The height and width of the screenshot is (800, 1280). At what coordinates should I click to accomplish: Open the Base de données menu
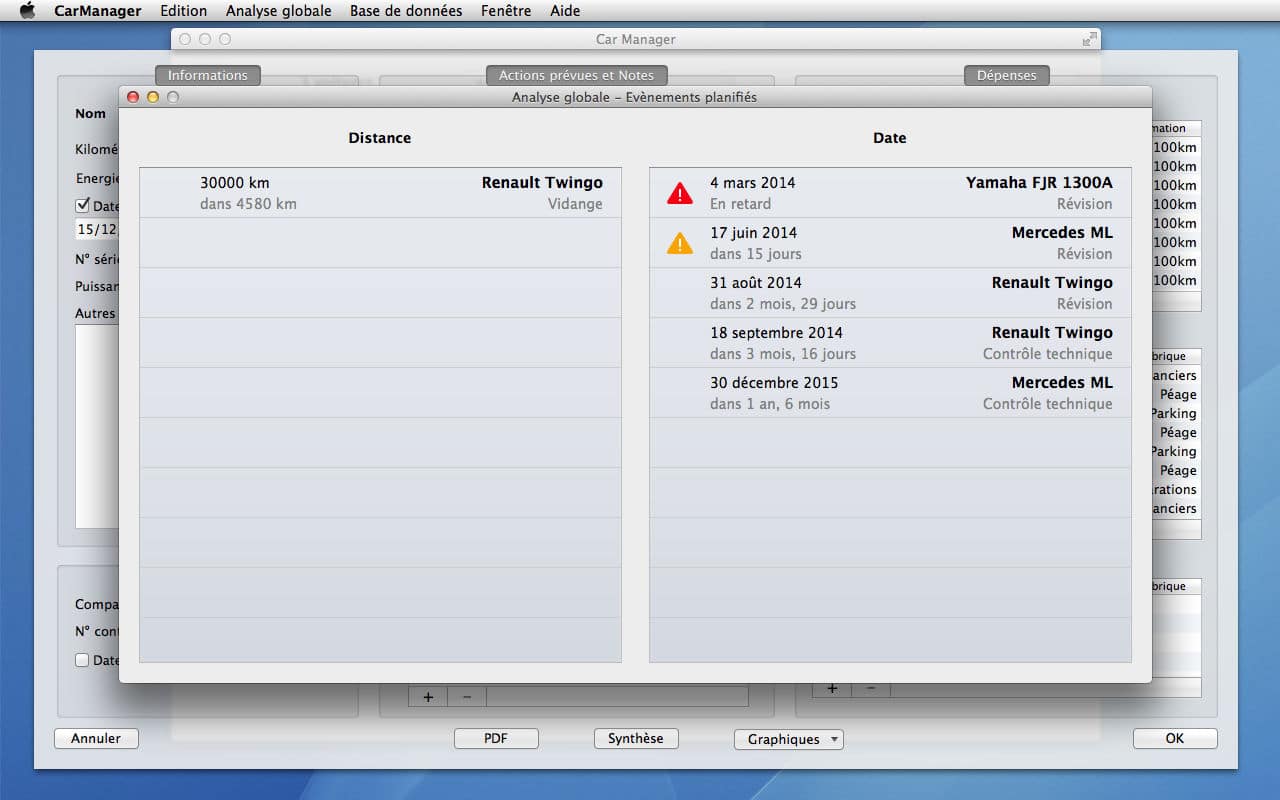406,11
